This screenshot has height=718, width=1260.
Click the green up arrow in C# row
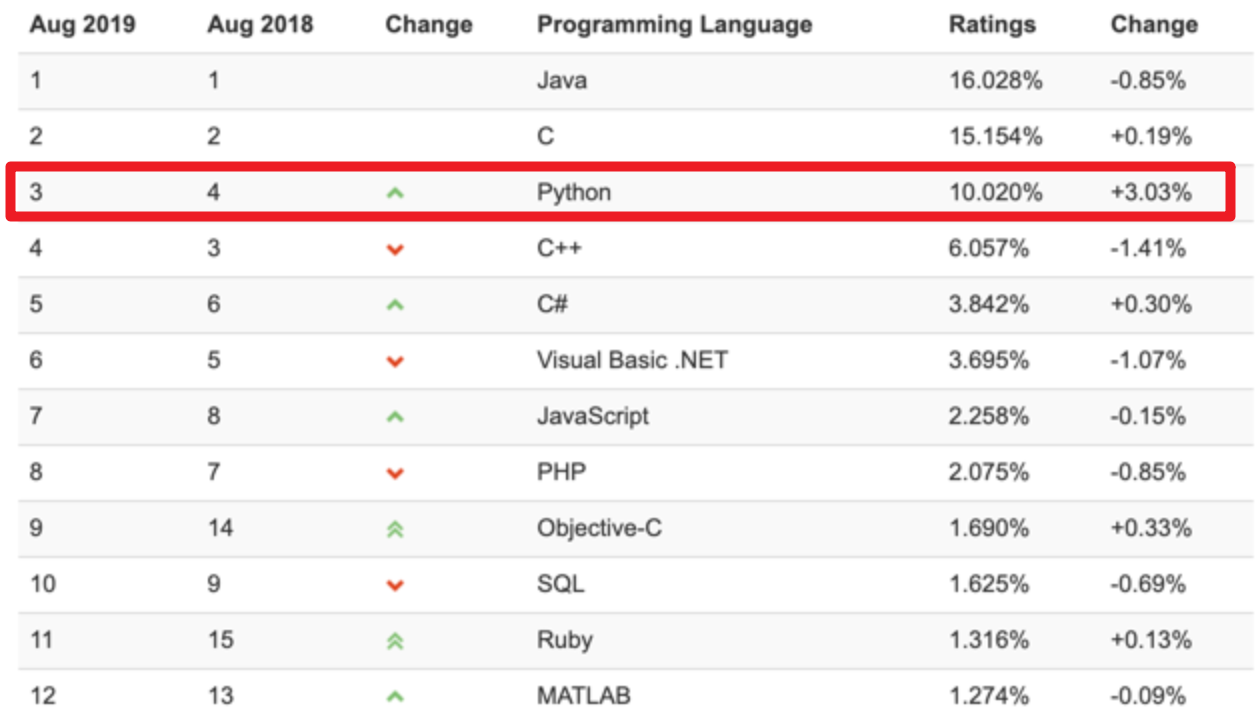click(395, 304)
